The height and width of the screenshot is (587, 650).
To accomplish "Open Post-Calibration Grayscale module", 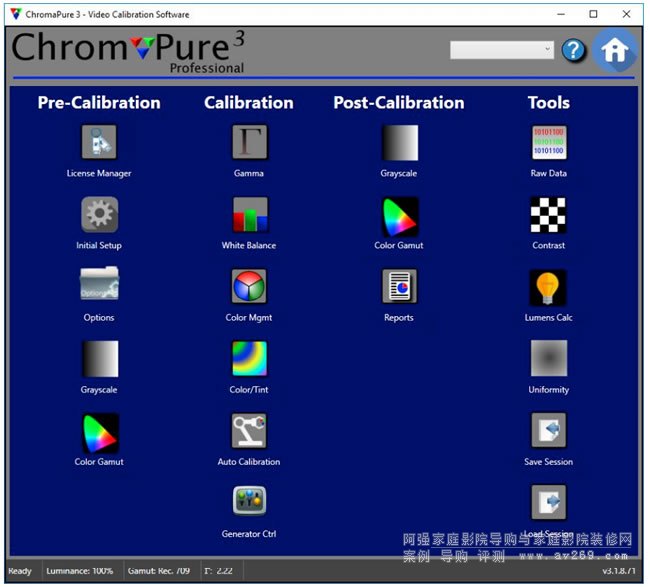I will coord(399,143).
